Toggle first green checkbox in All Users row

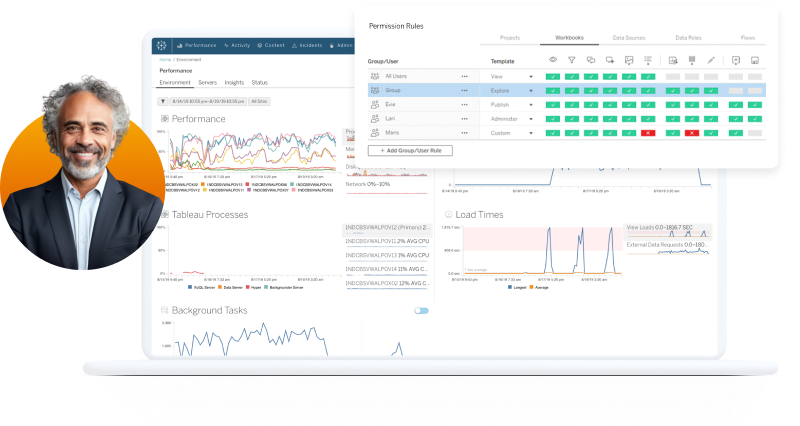click(x=553, y=76)
